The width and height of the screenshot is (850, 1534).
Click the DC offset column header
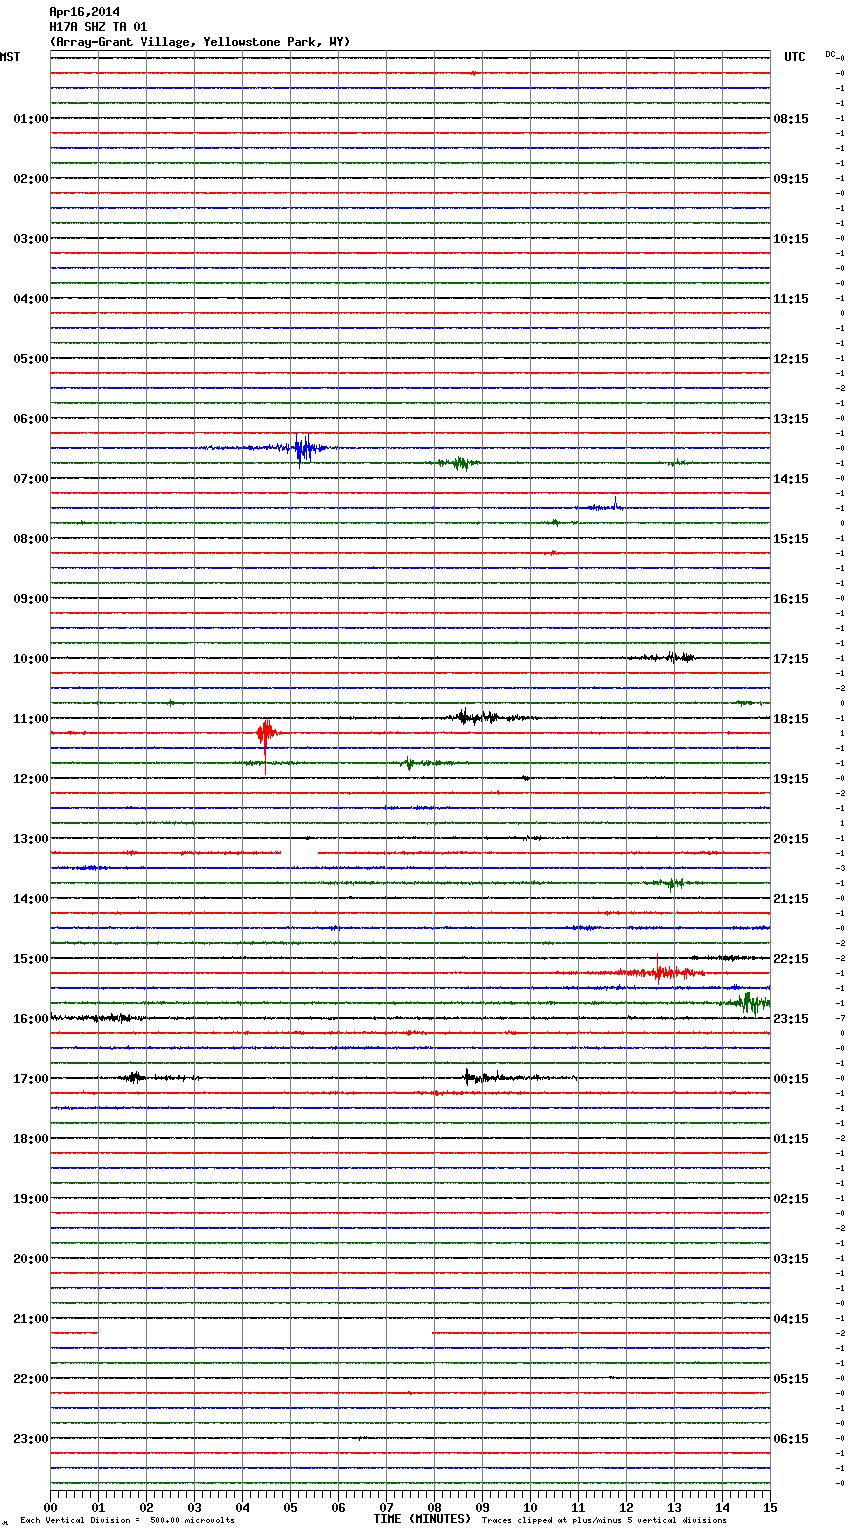(x=830, y=54)
